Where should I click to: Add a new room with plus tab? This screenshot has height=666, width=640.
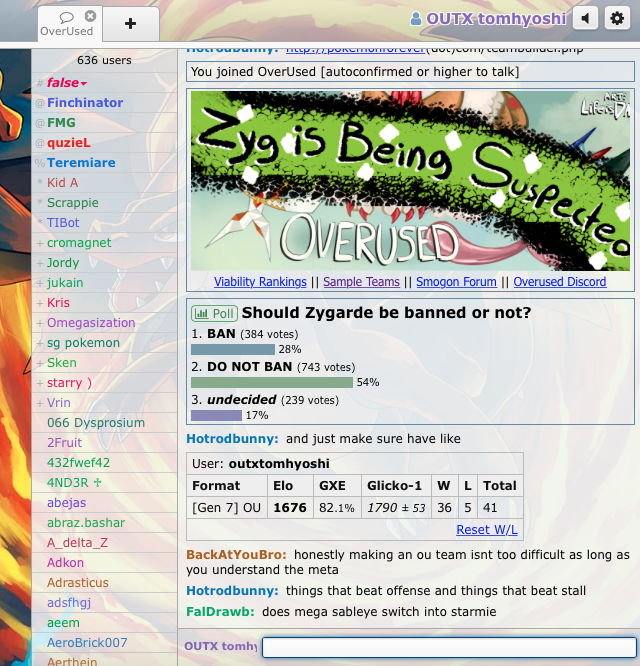[130, 24]
